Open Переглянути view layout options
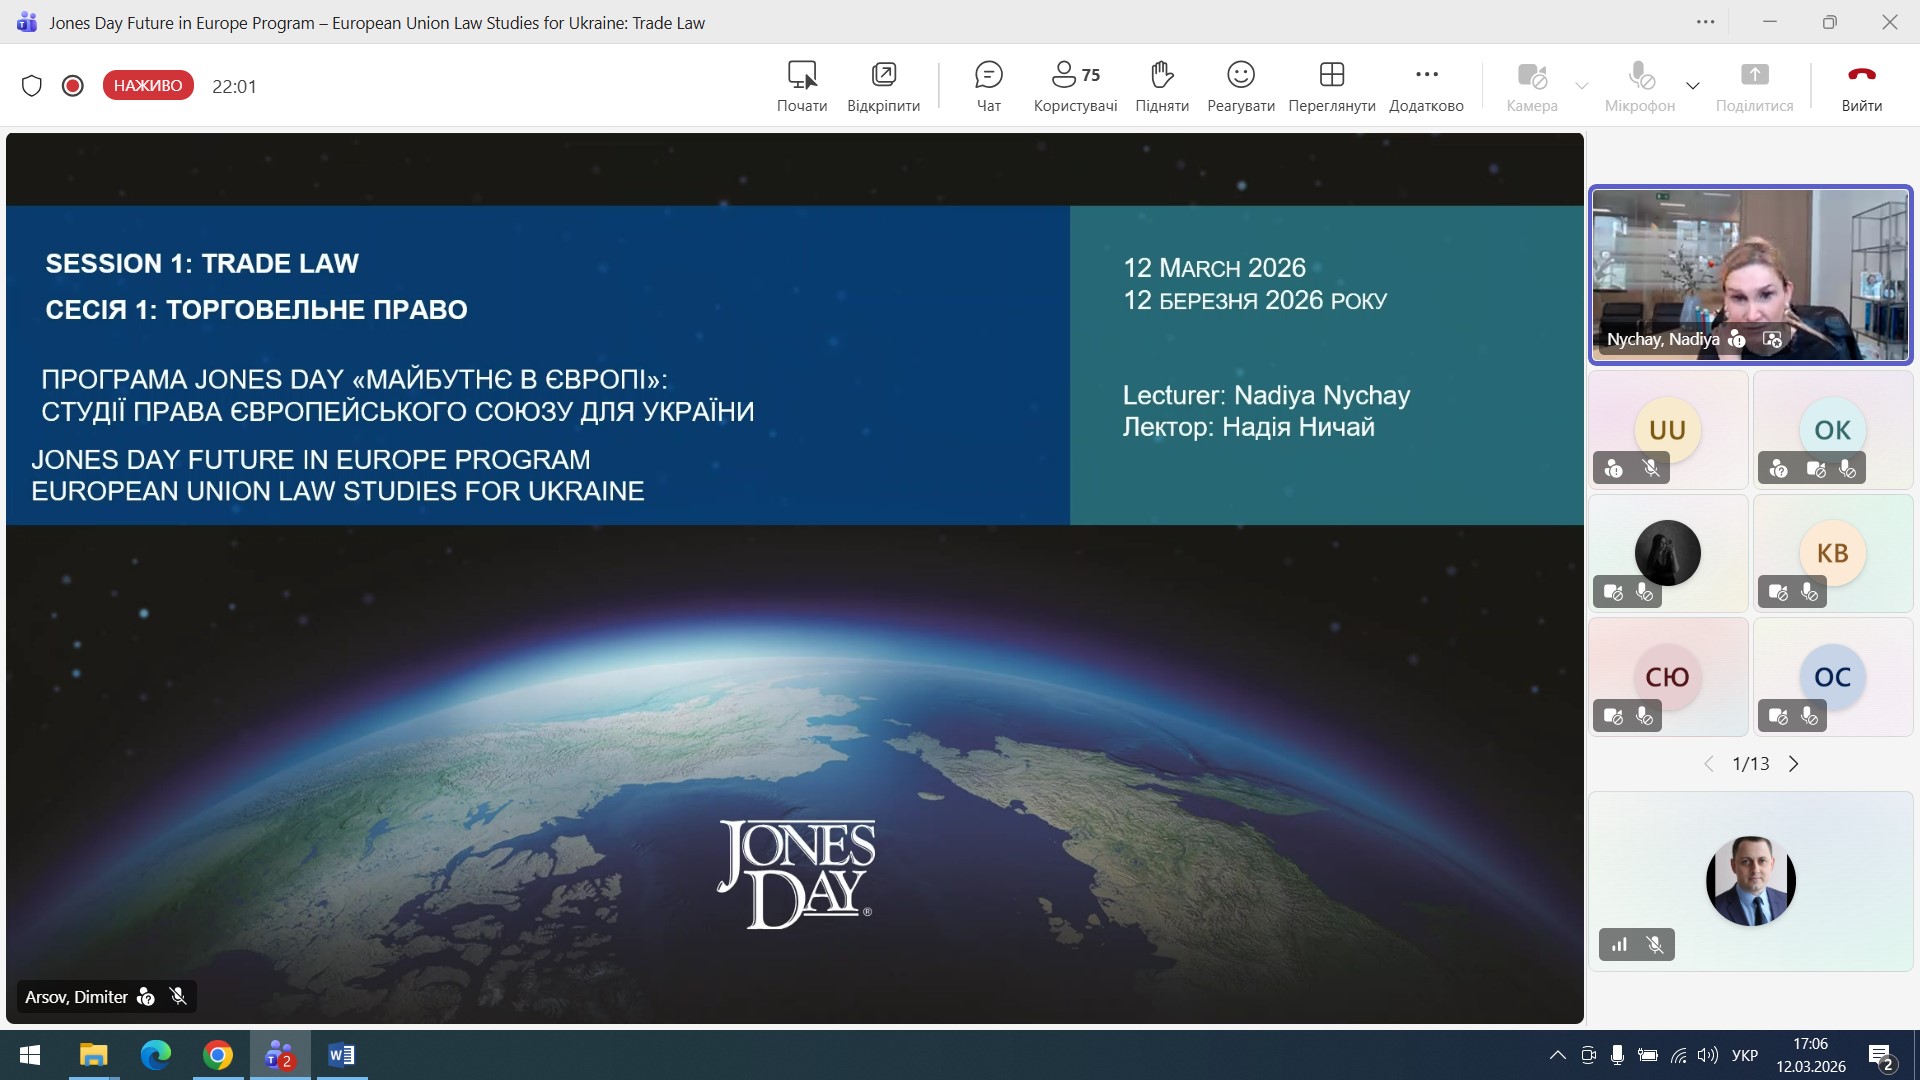Viewport: 1920px width, 1080px height. coord(1331,85)
